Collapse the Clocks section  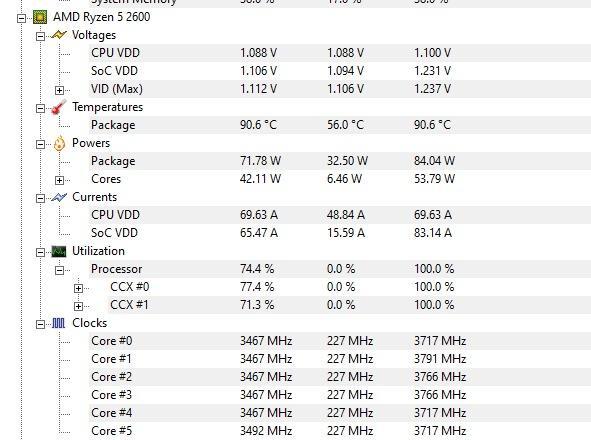tap(40, 324)
